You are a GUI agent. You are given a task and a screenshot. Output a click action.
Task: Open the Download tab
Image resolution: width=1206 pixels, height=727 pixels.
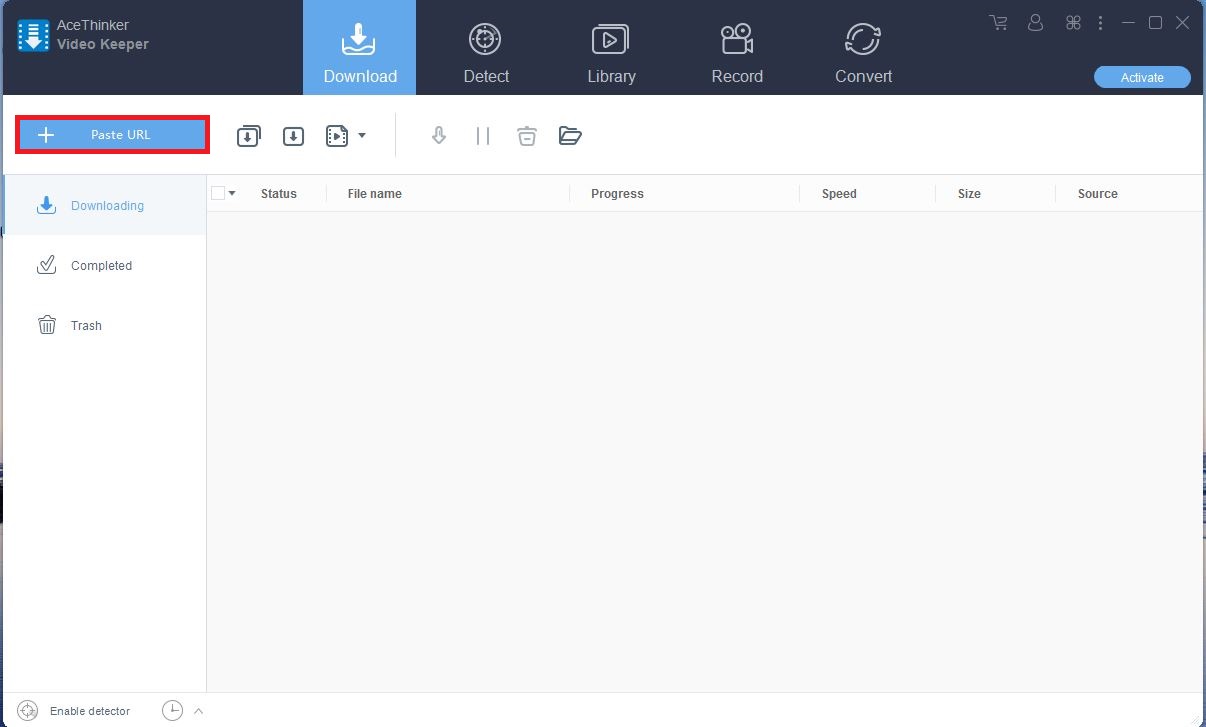point(360,48)
